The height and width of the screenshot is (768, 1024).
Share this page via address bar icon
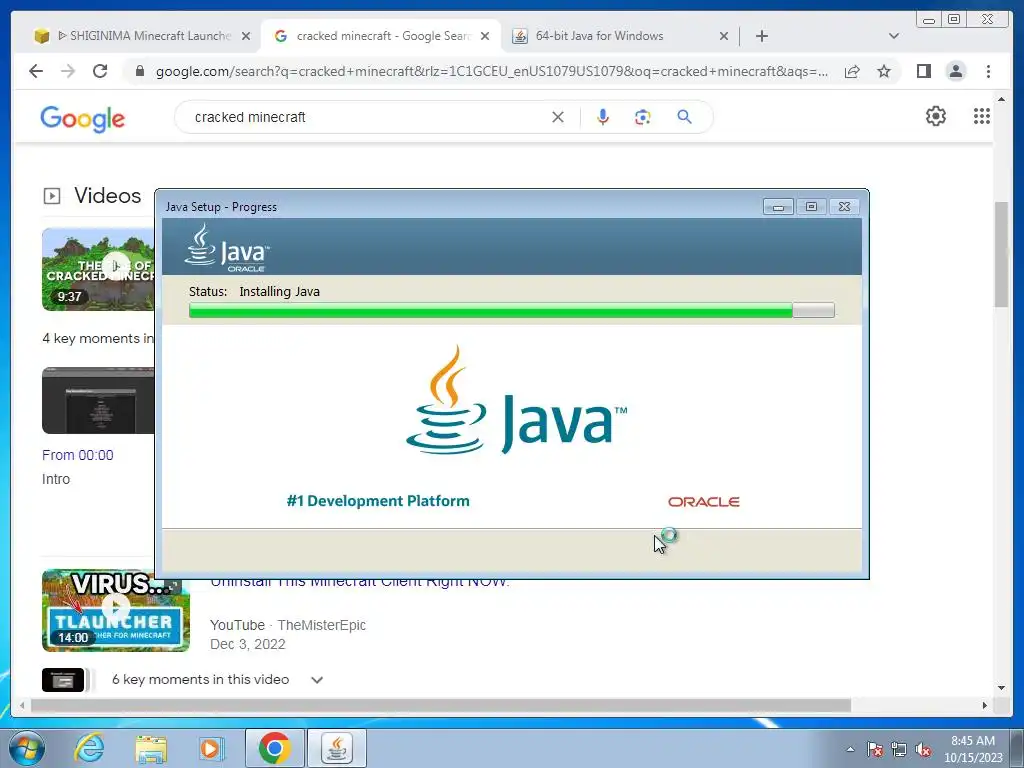[852, 71]
